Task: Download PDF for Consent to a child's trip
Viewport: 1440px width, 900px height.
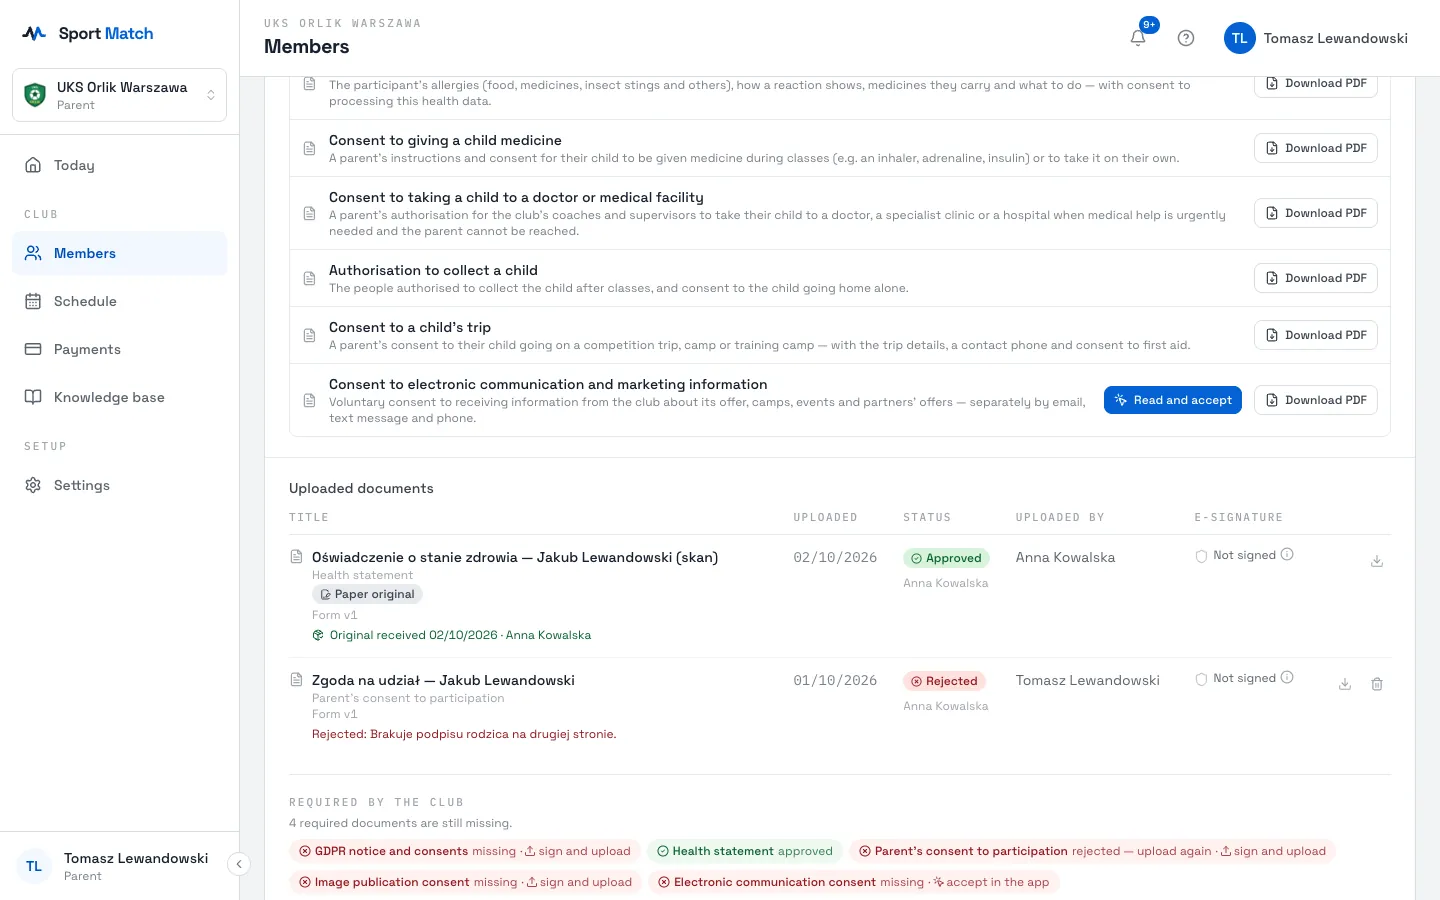Action: (x=1316, y=335)
